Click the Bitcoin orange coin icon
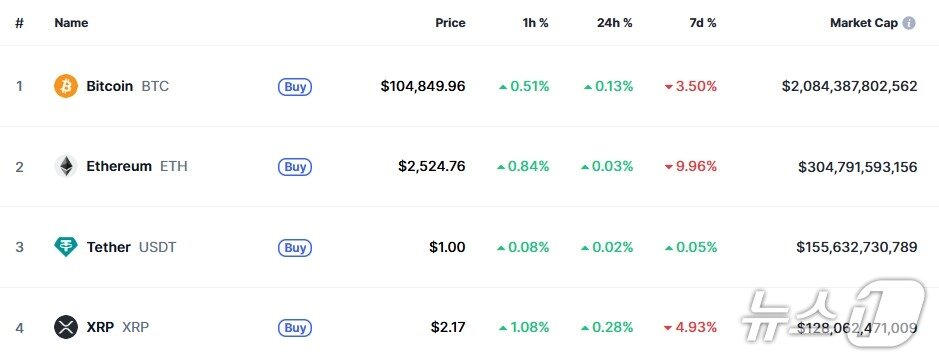939x361 pixels. pyautogui.click(x=66, y=86)
